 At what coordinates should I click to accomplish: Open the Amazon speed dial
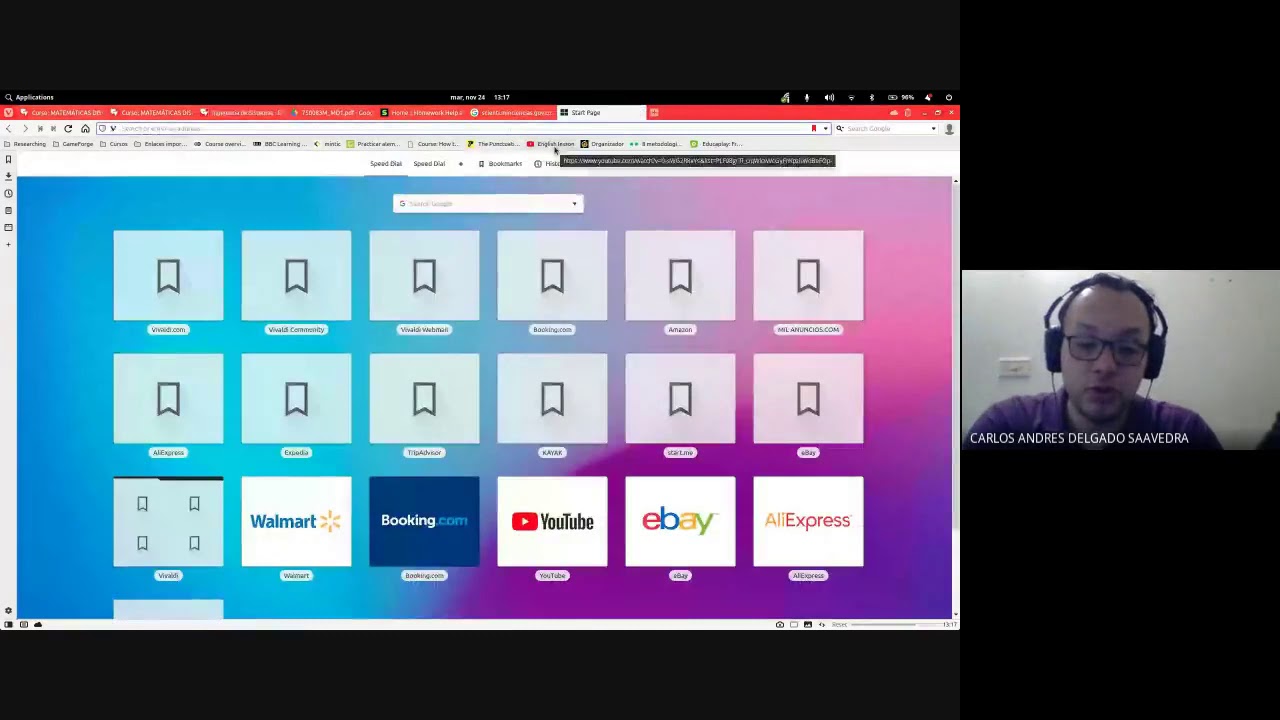coord(680,276)
